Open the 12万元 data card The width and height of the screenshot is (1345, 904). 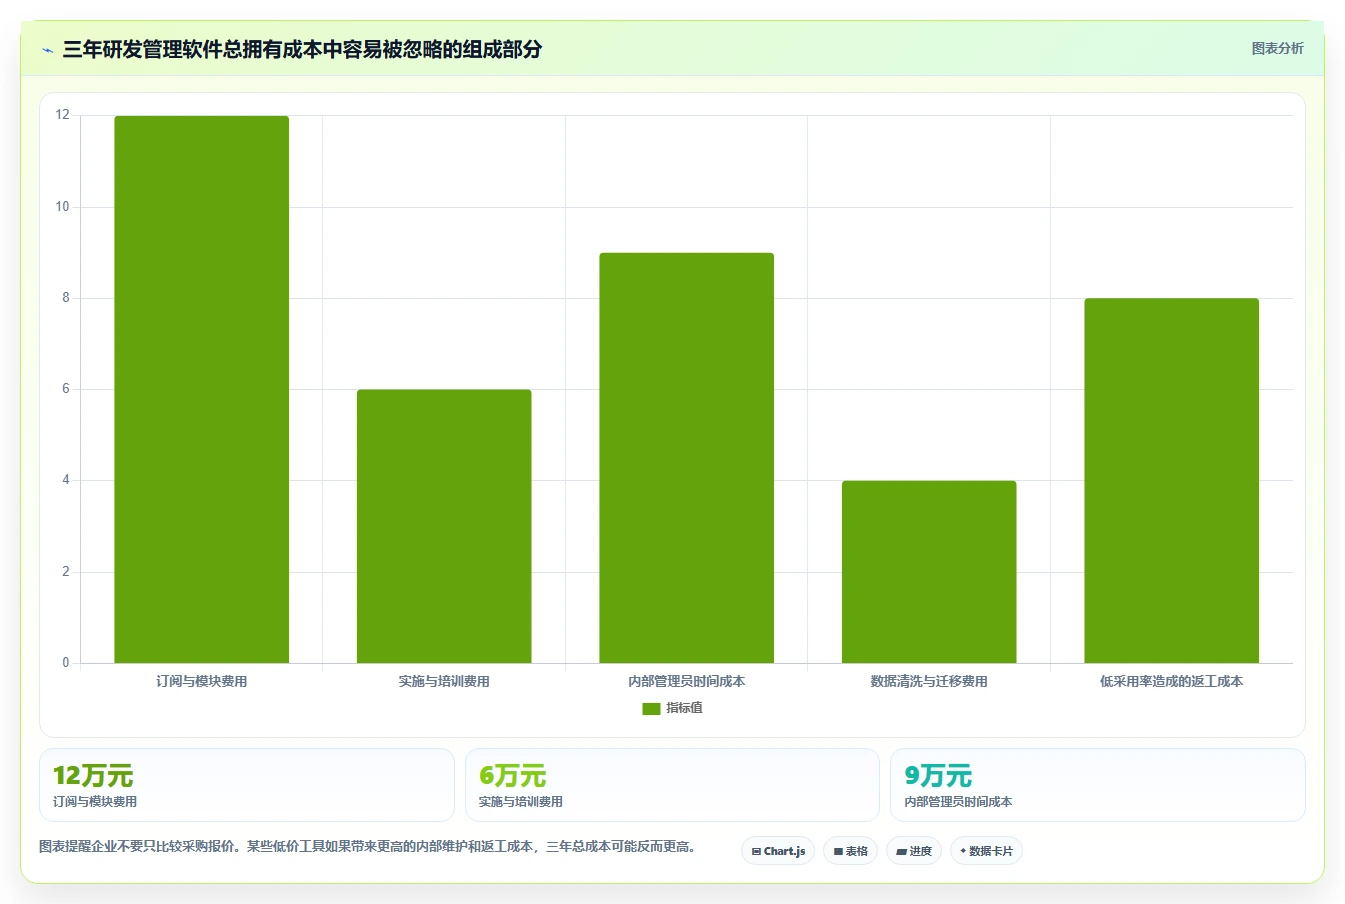(x=247, y=785)
